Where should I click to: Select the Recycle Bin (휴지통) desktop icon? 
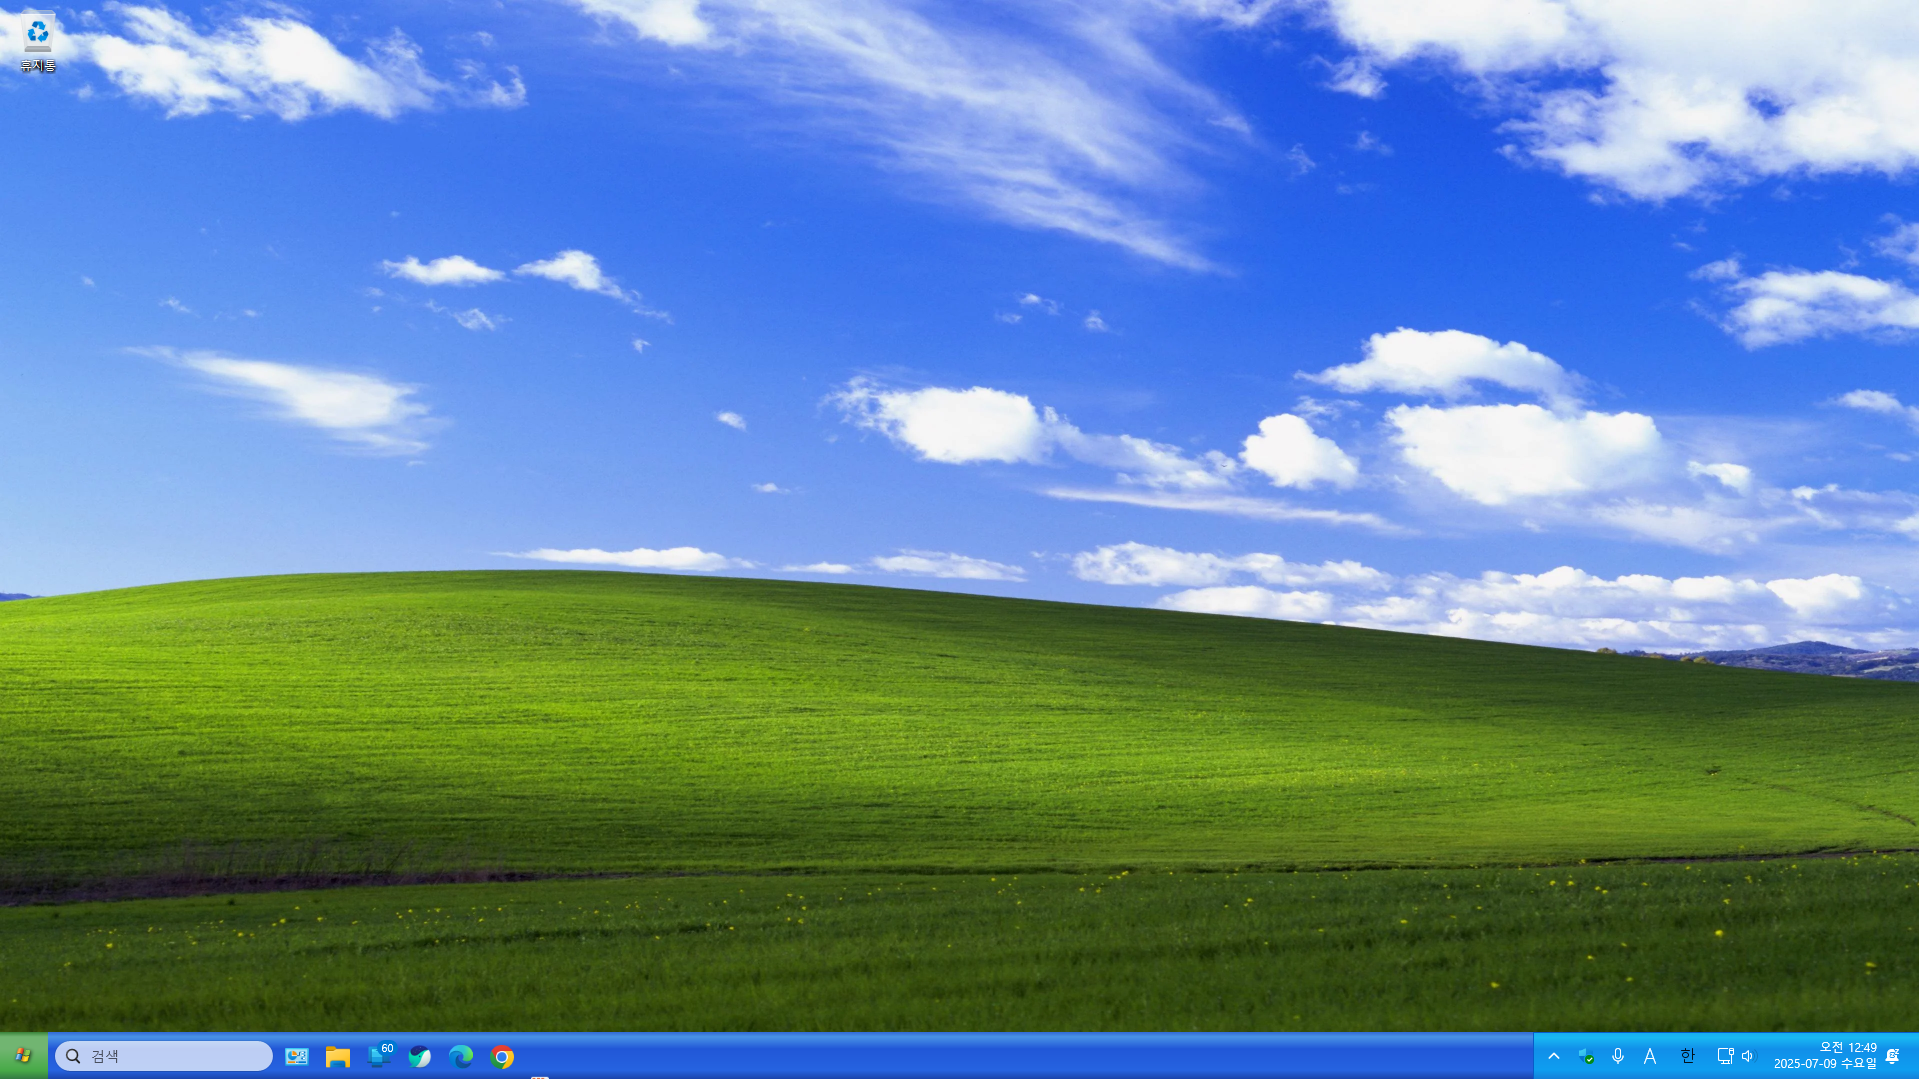coord(38,43)
